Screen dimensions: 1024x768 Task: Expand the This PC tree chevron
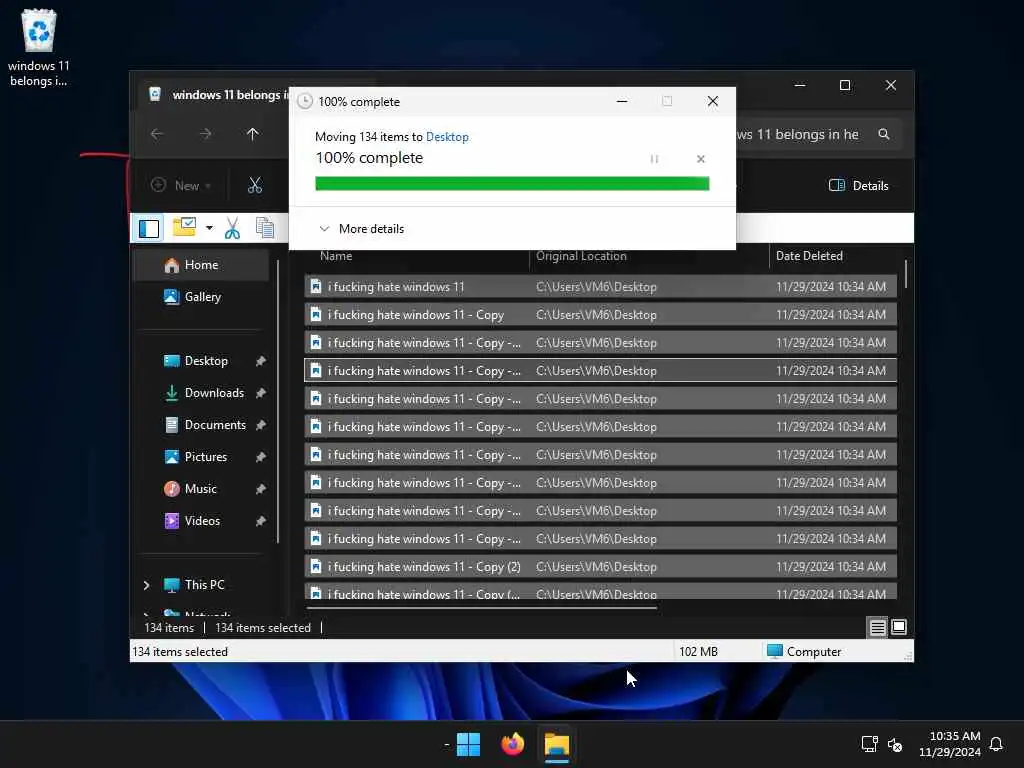pyautogui.click(x=146, y=585)
